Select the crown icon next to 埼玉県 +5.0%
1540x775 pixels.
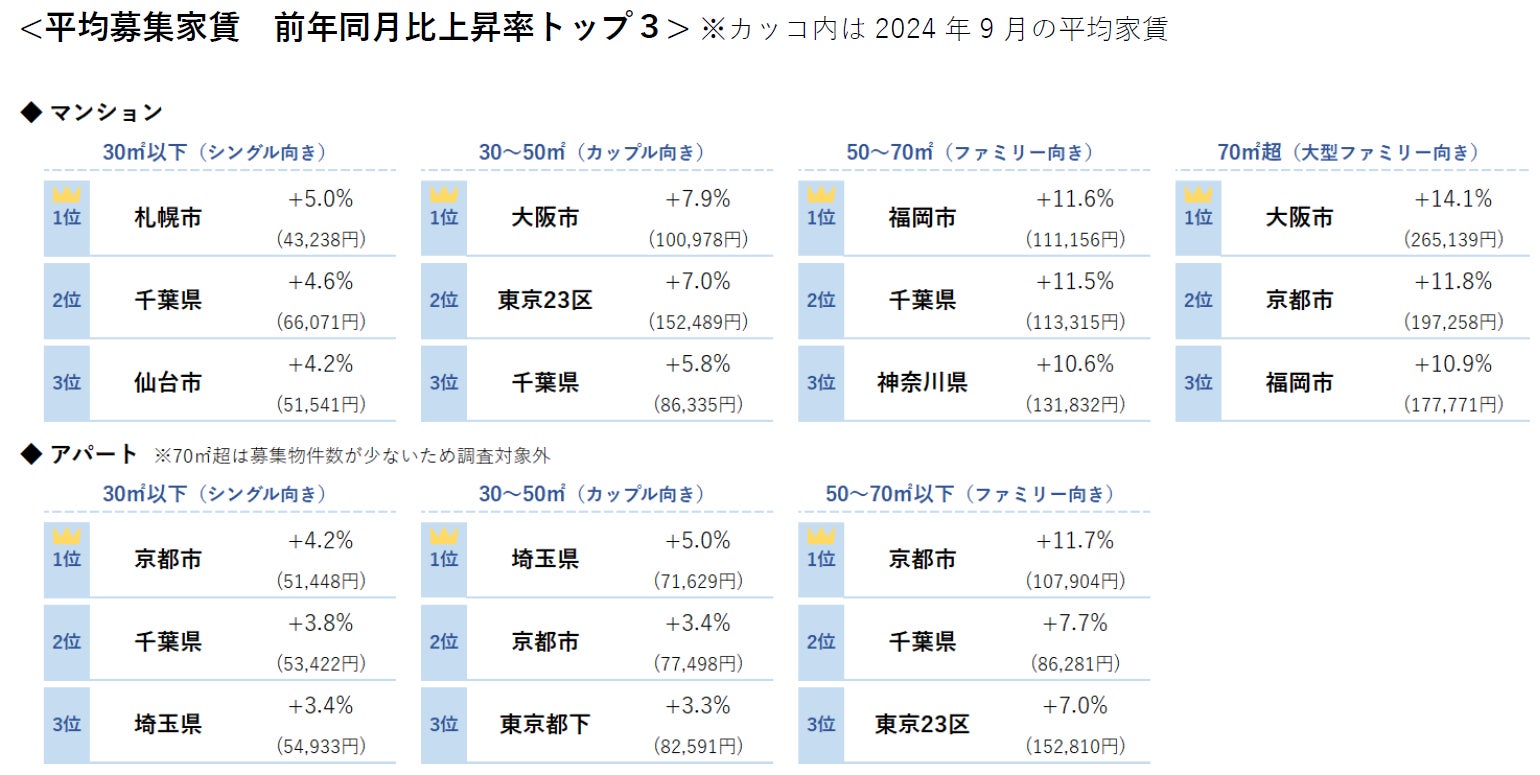[443, 536]
